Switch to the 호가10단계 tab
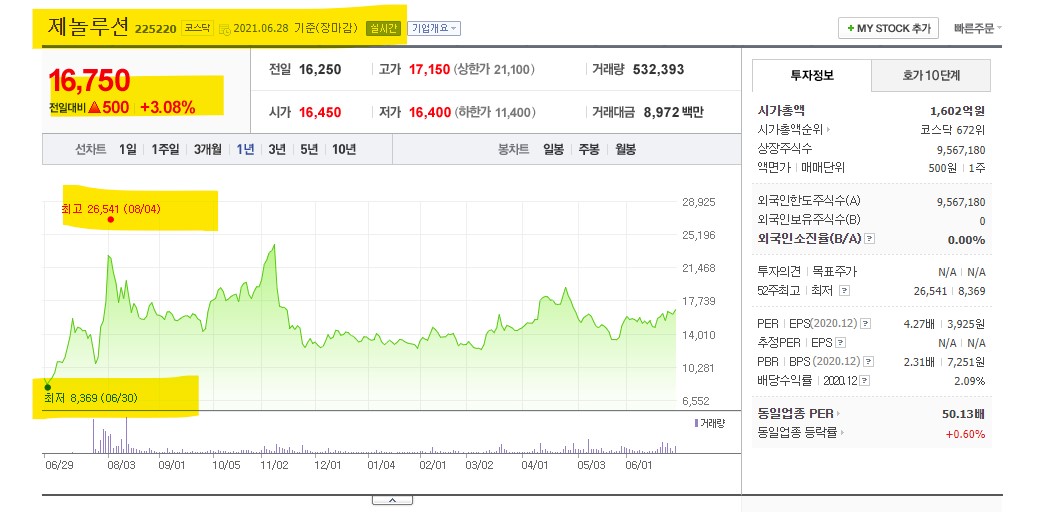This screenshot has width=1043, height=512. (x=931, y=75)
